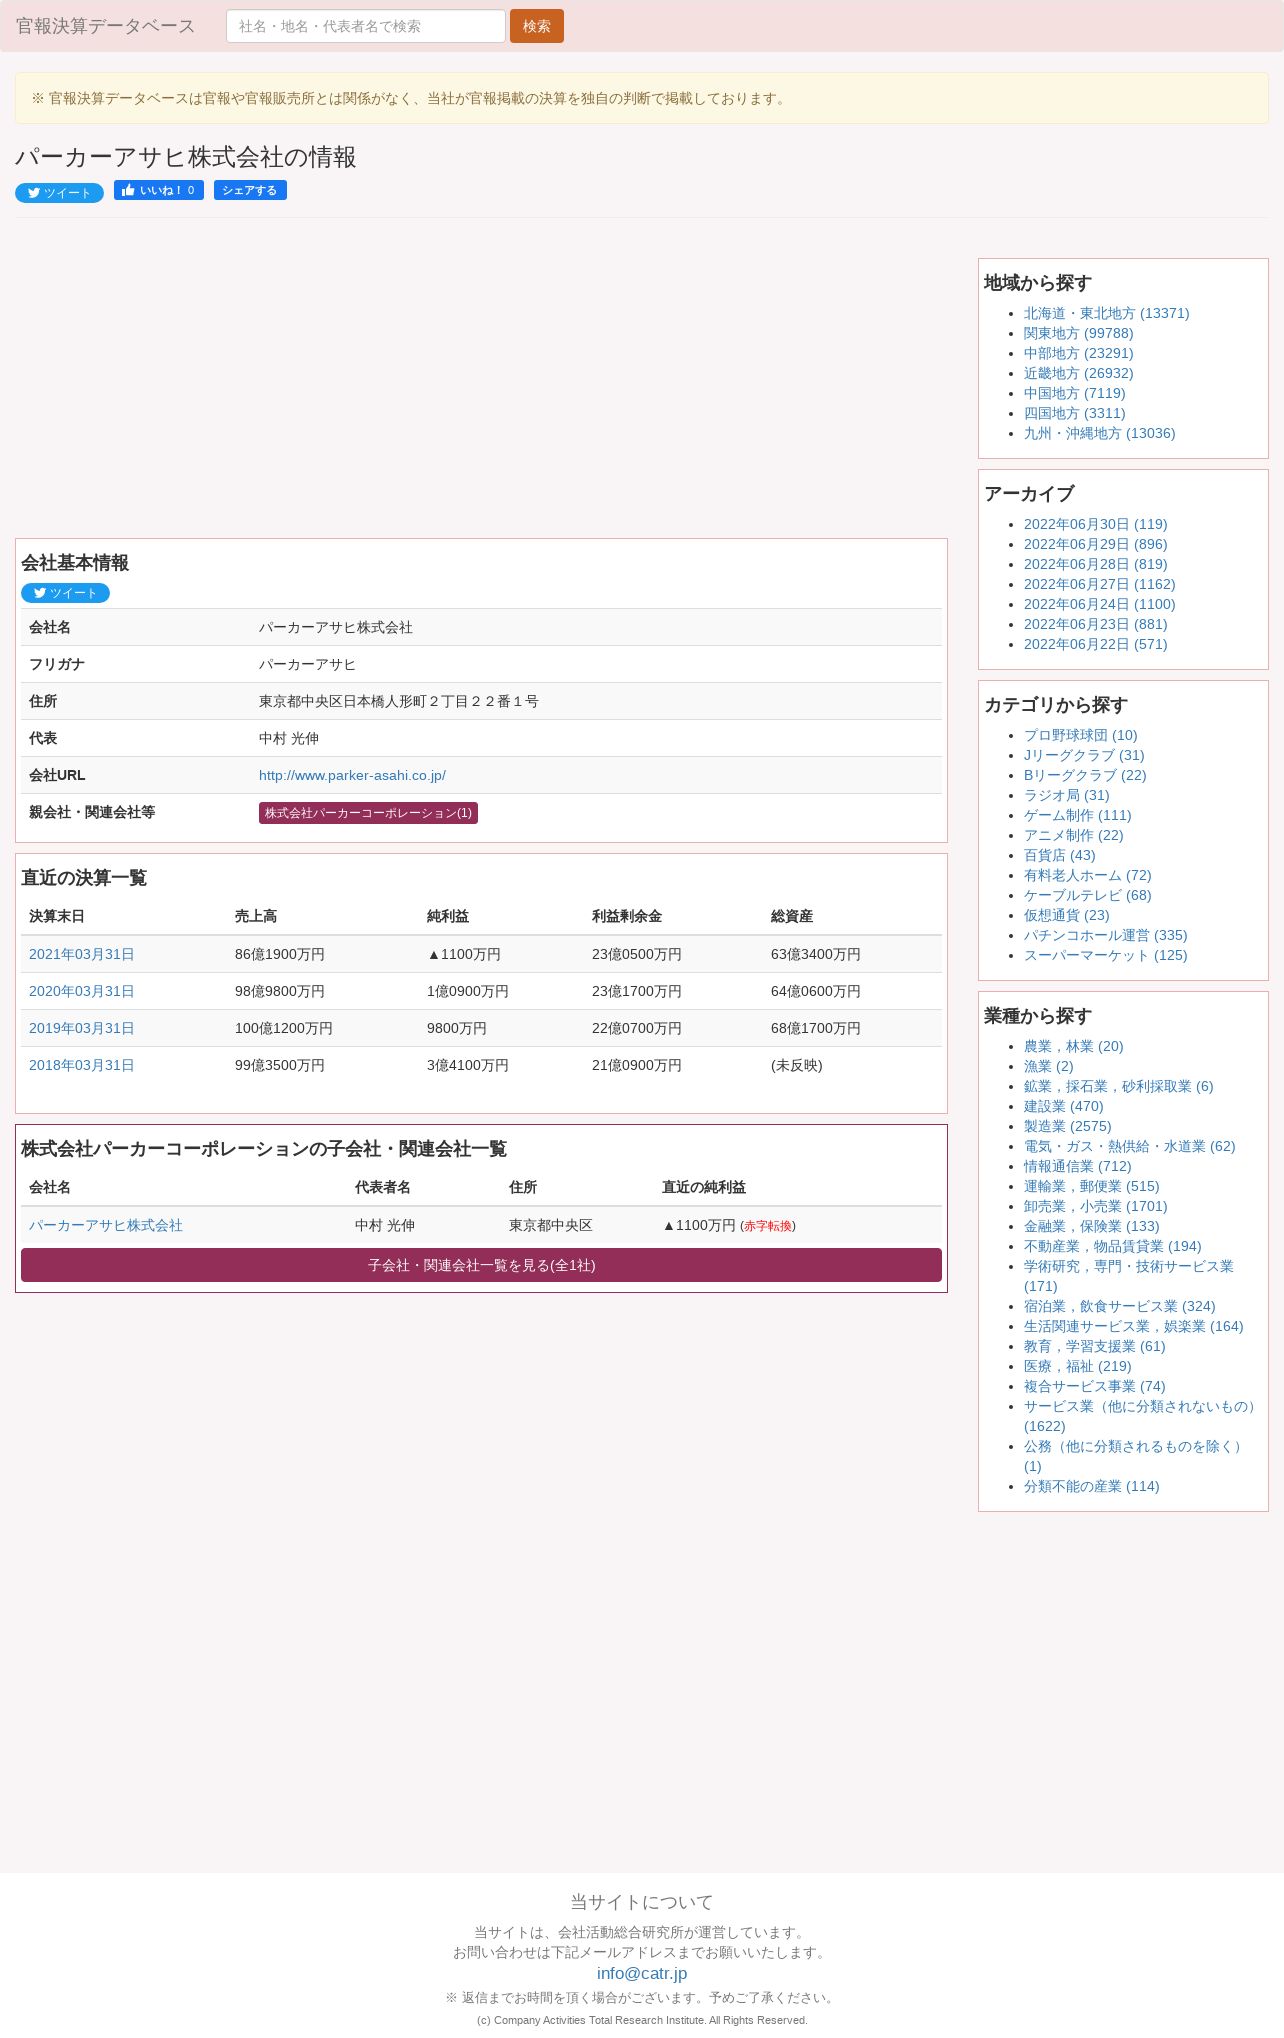The height and width of the screenshot is (2038, 1284).
Task: Browse 複合サービス事業 (74) industry
Action: [x=1094, y=1386]
